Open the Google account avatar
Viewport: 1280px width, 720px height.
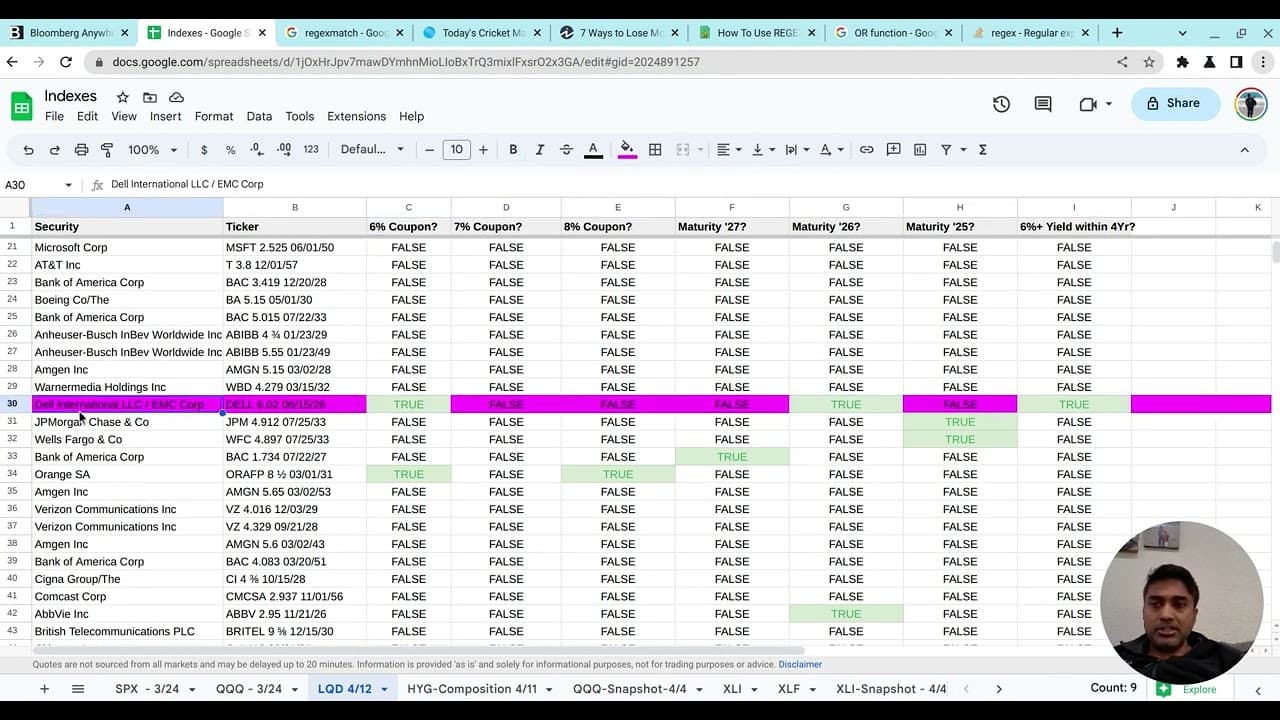point(1251,104)
